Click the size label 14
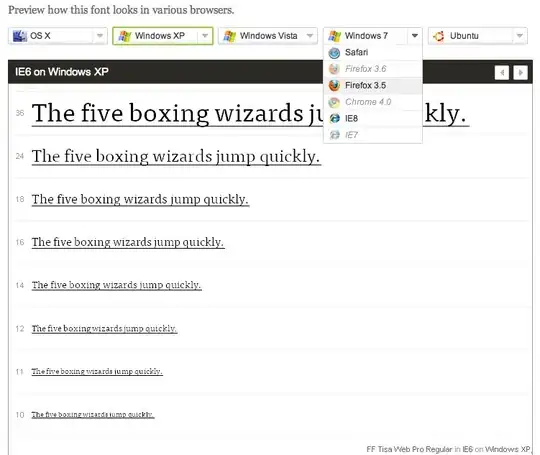Screen dimensions: 540x455 pos(20,286)
